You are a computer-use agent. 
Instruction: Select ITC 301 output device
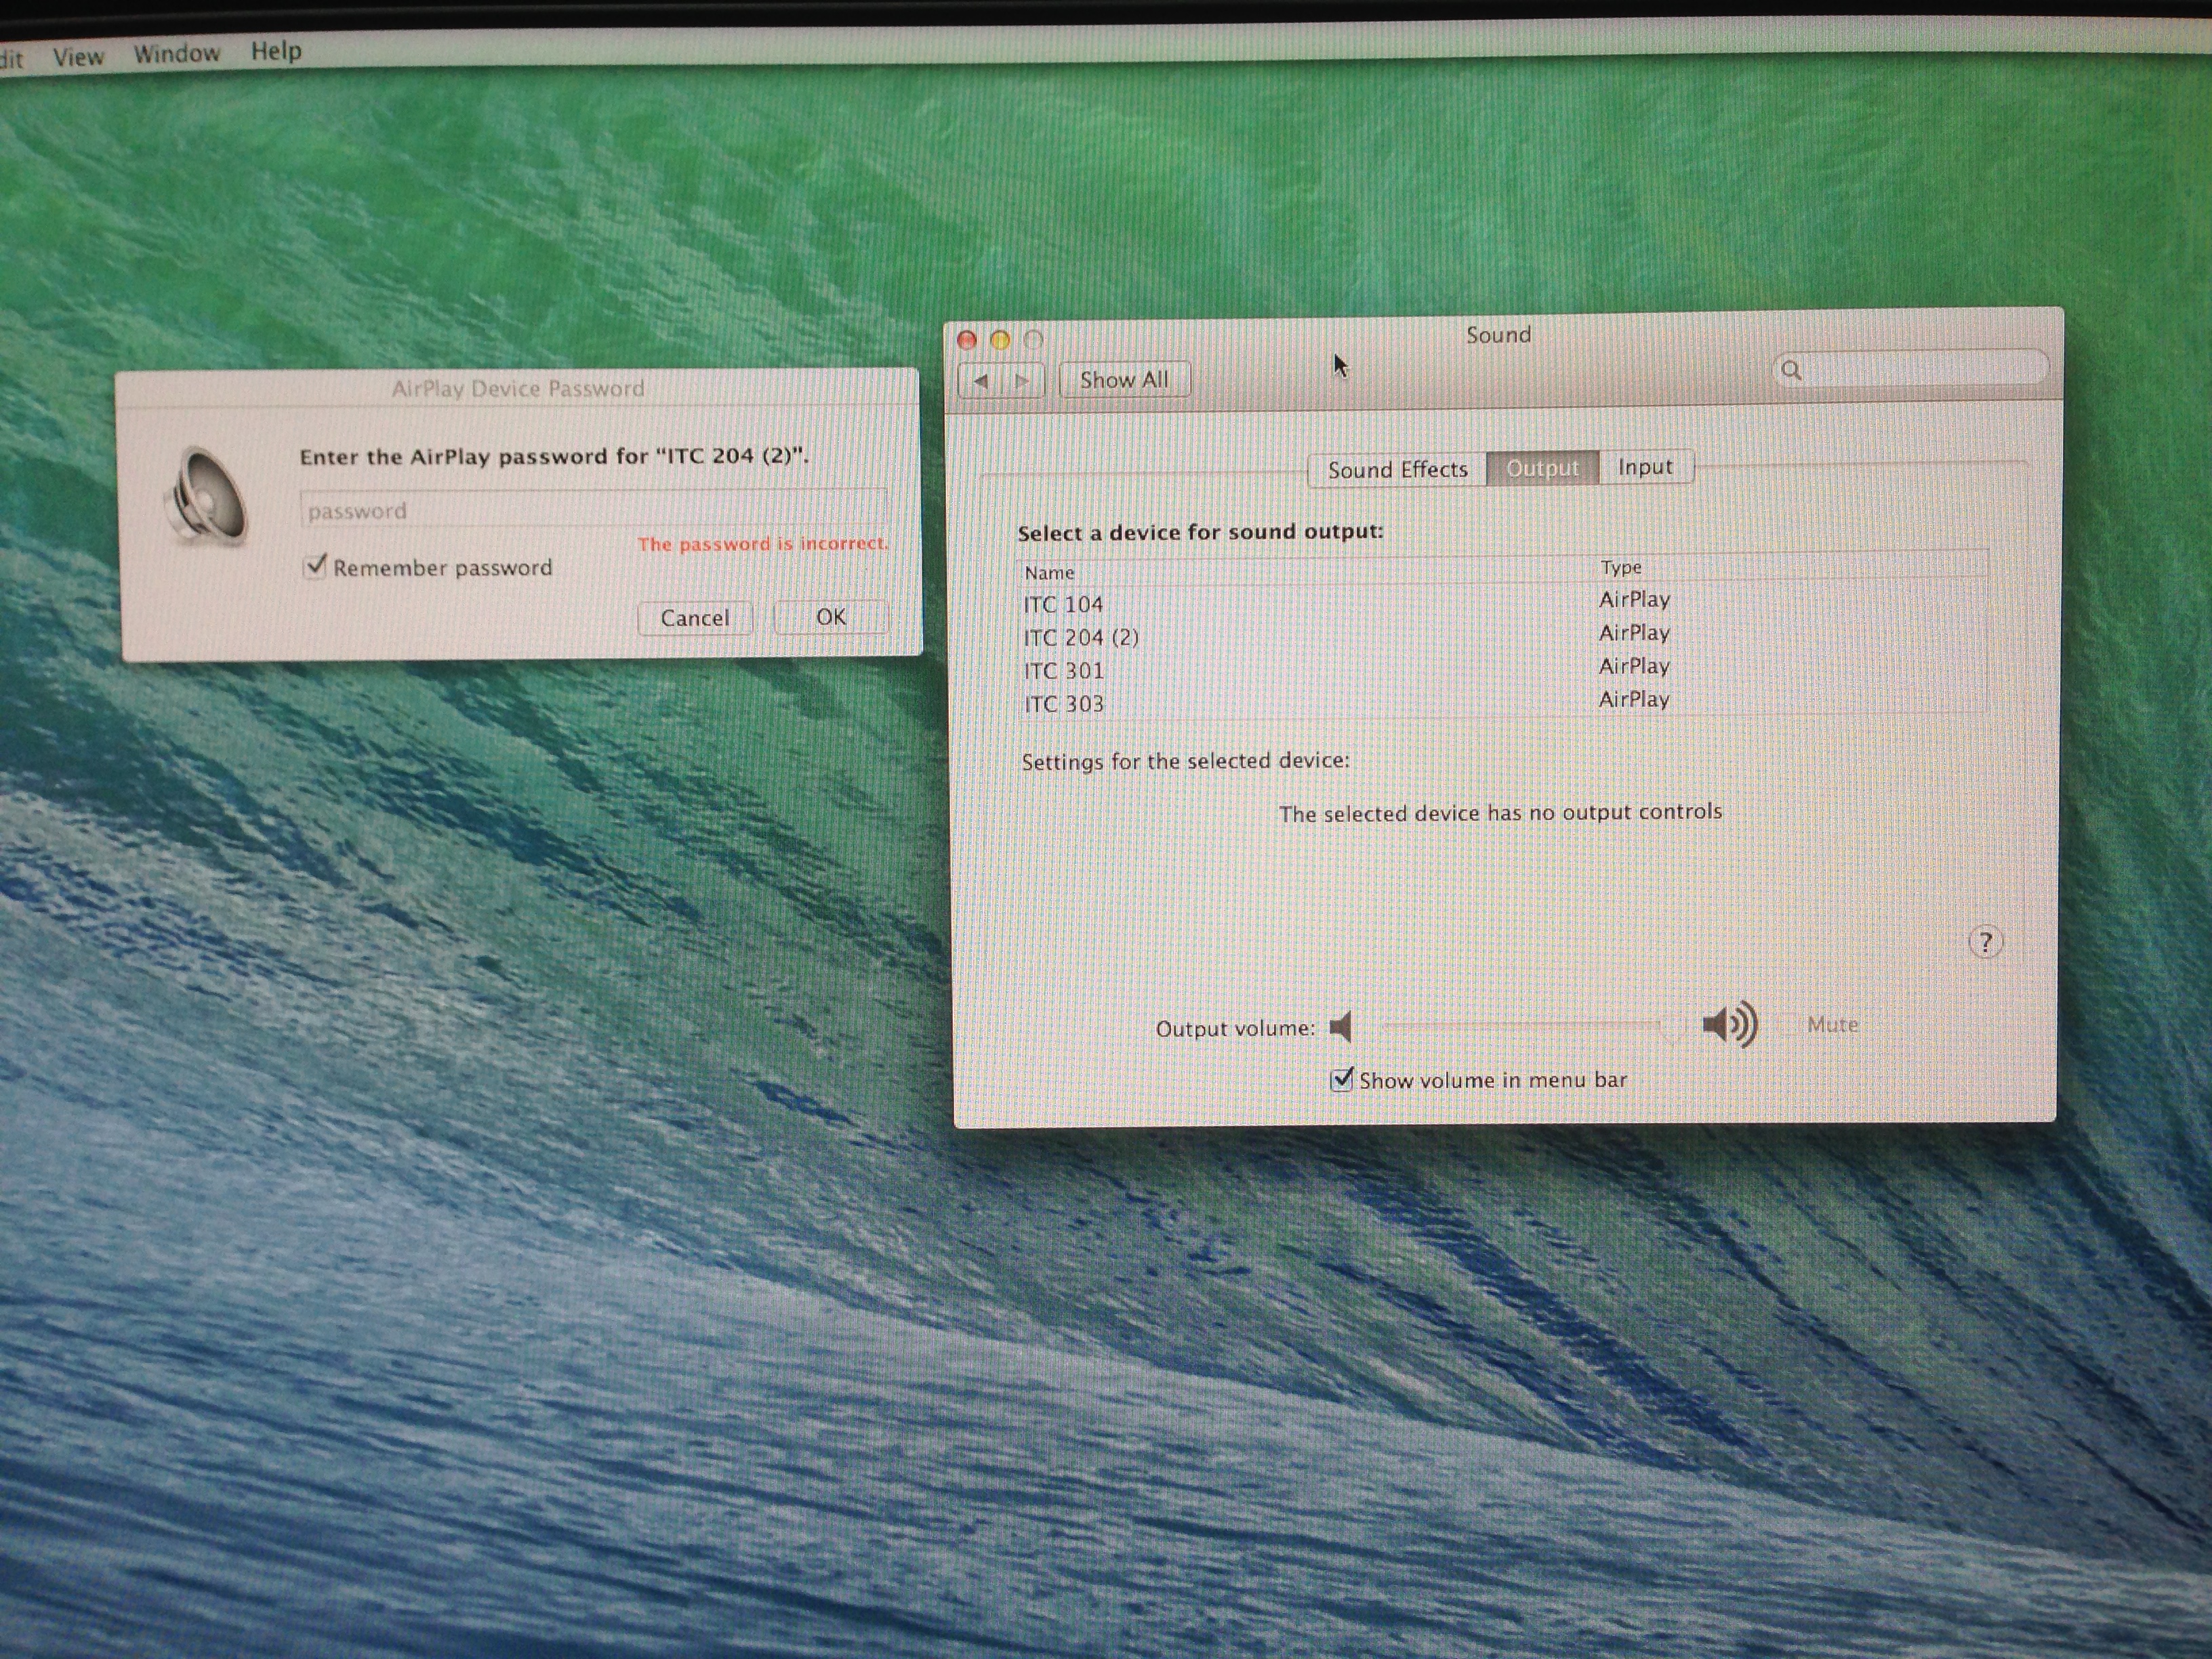coord(1502,668)
